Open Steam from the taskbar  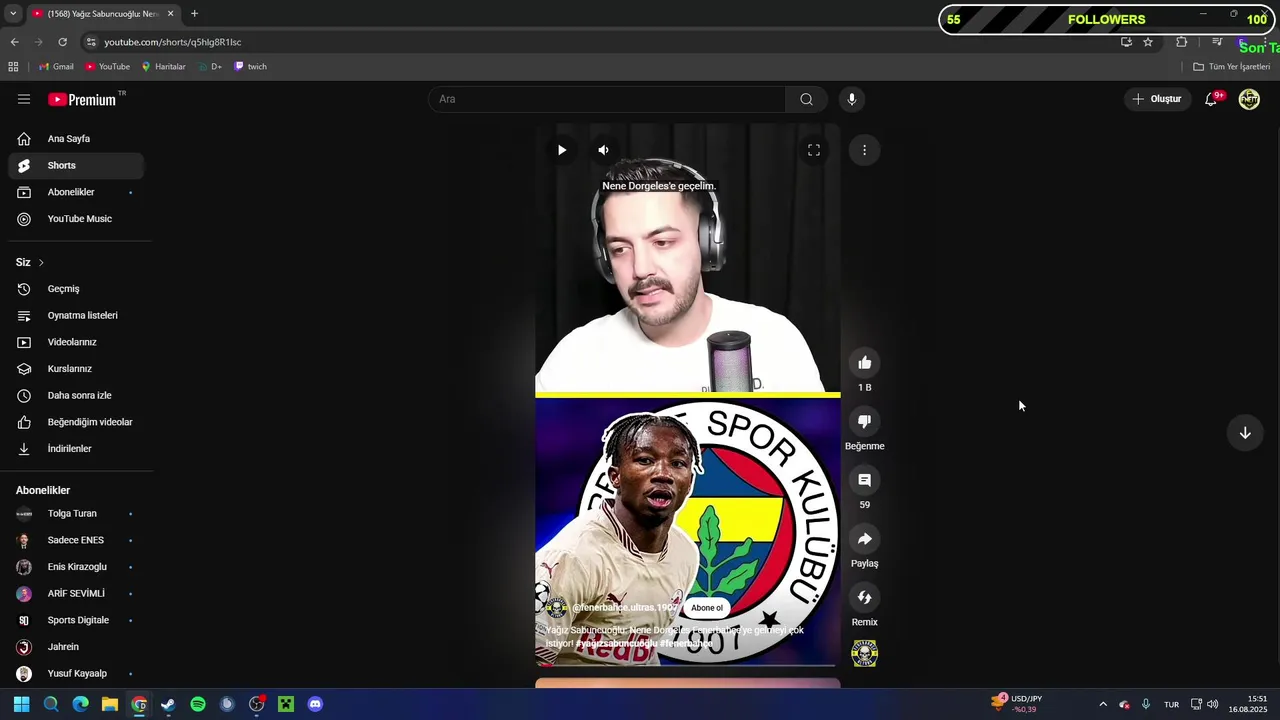click(x=168, y=704)
